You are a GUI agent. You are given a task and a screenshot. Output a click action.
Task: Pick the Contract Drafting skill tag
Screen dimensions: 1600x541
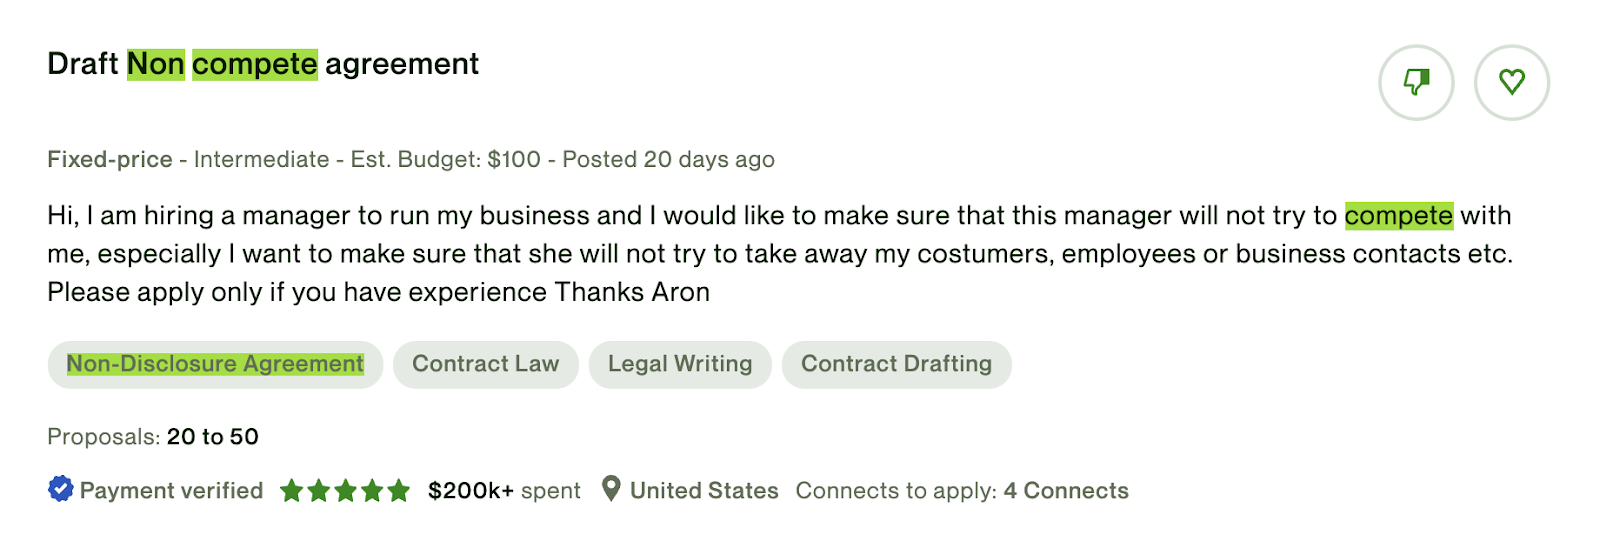(897, 364)
